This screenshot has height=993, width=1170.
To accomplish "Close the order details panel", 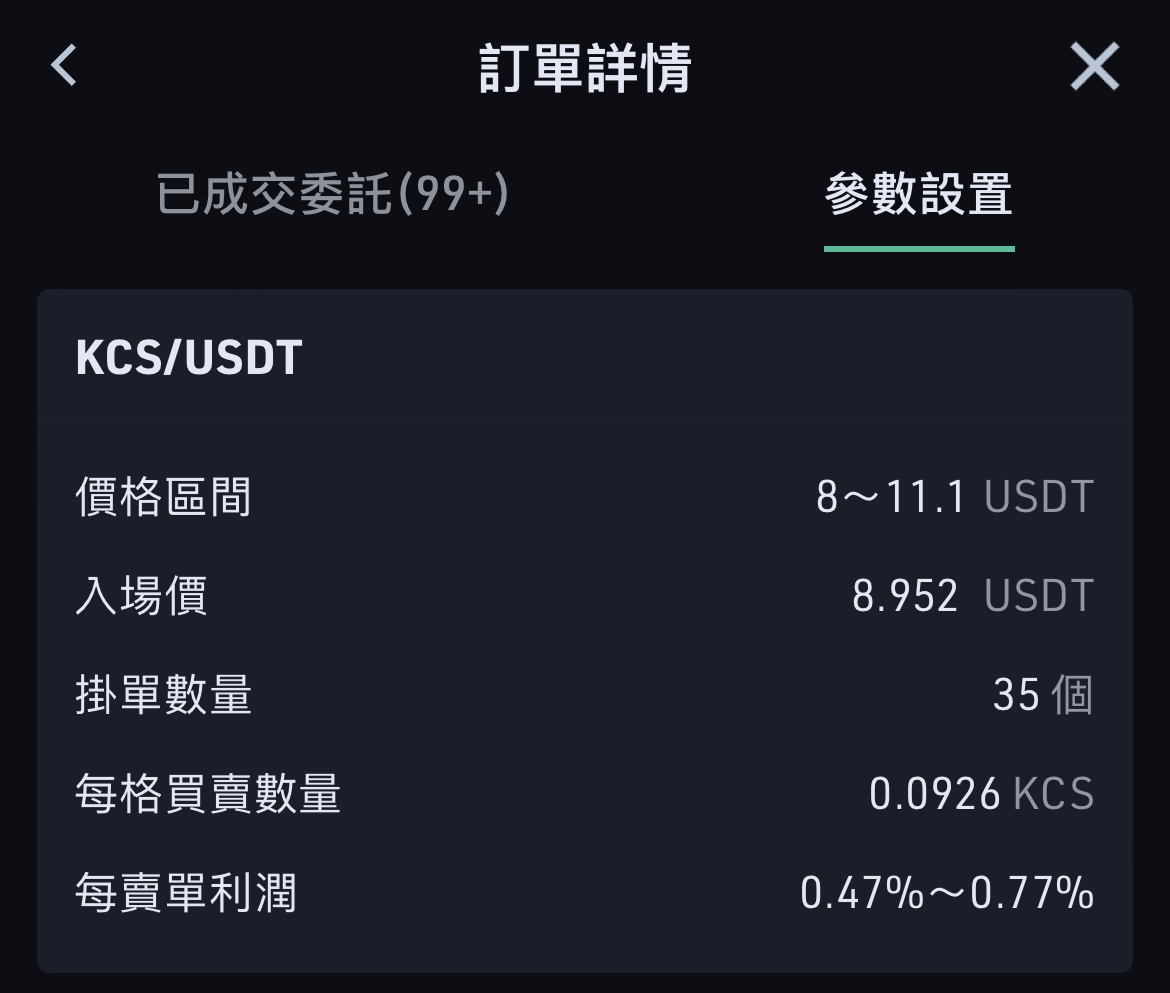I will click(1095, 66).
